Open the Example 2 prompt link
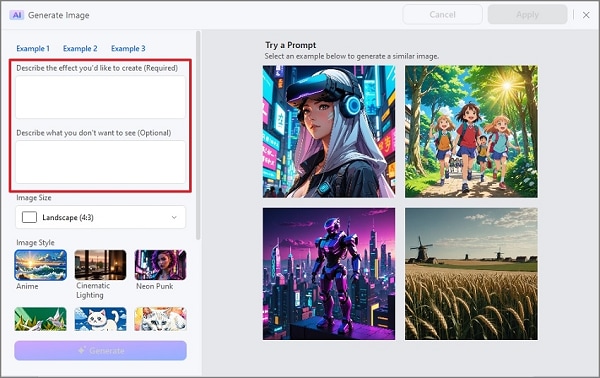The height and width of the screenshot is (378, 600). tap(80, 49)
